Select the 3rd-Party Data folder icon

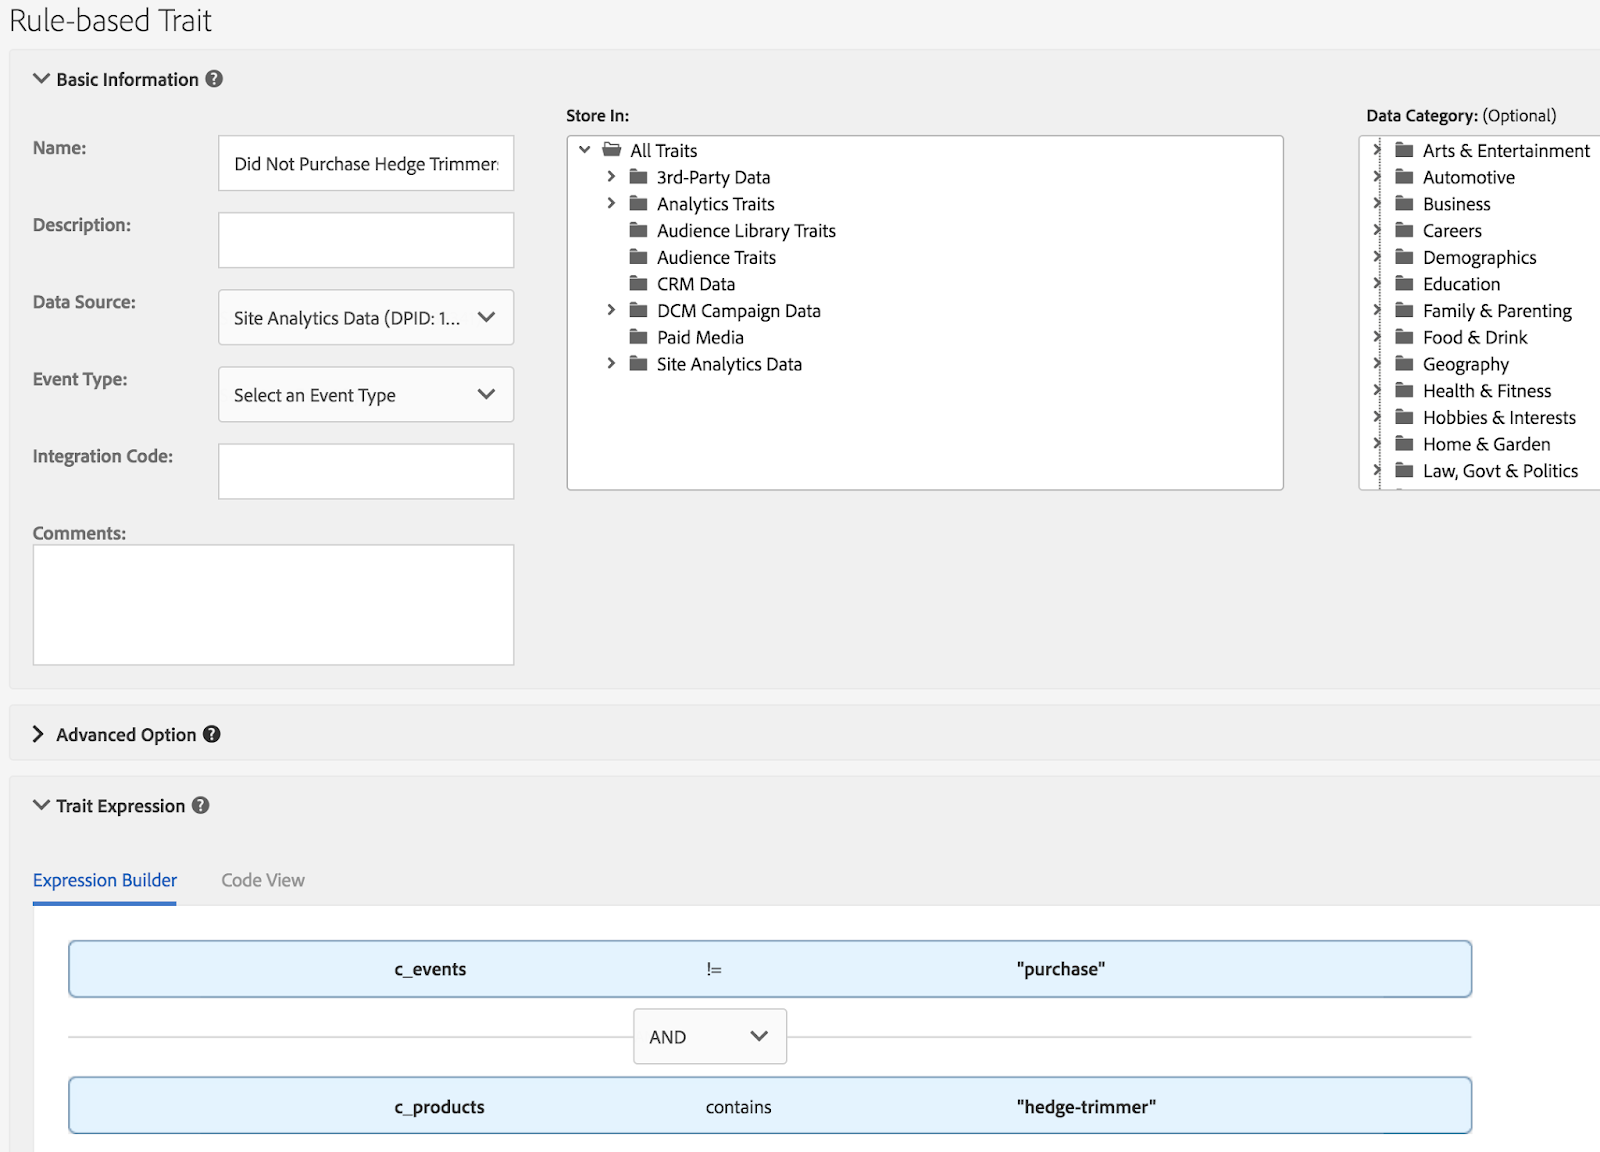(x=638, y=177)
